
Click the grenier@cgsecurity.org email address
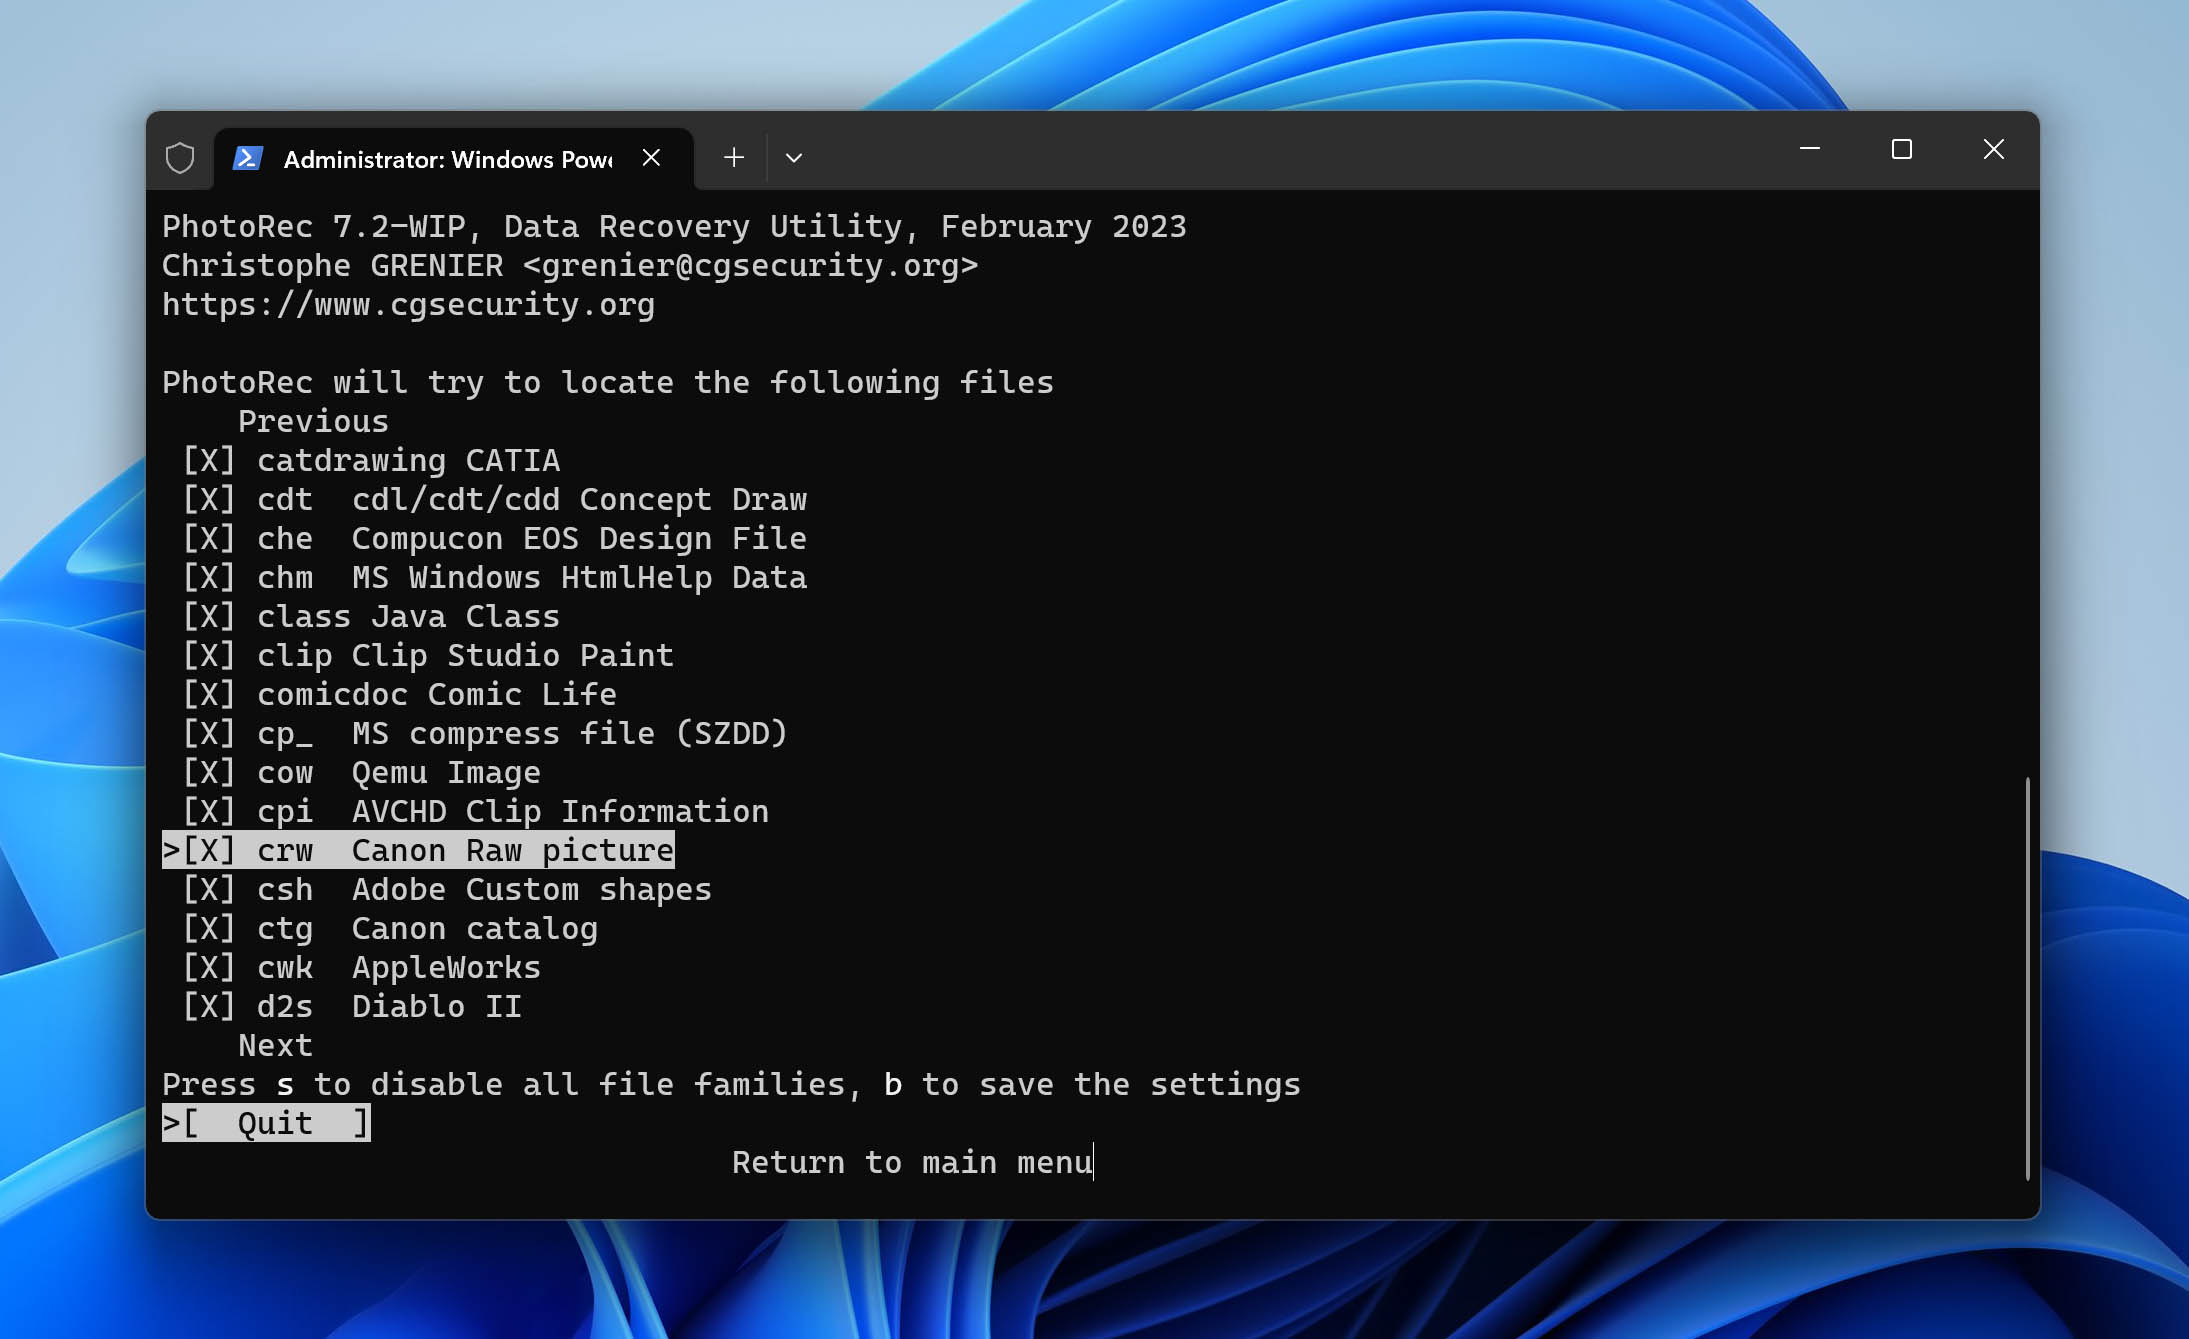(750, 265)
